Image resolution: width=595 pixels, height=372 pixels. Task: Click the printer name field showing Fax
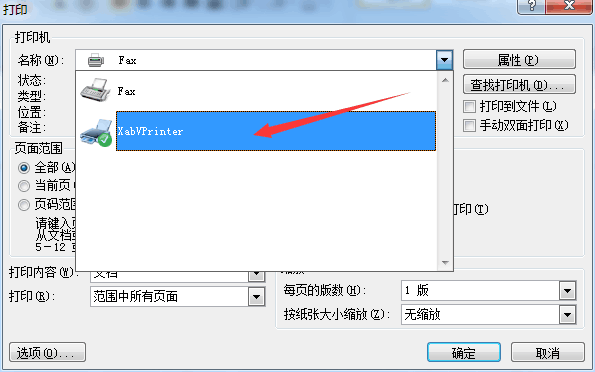(x=264, y=60)
